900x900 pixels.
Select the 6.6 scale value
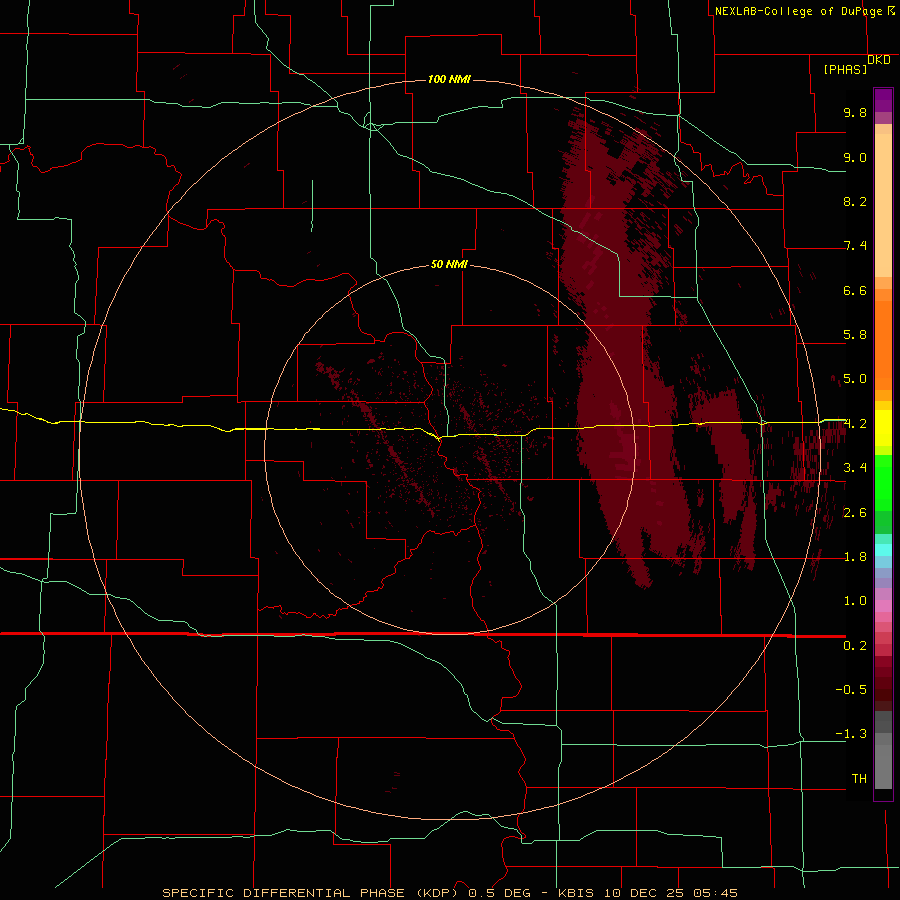pos(855,290)
